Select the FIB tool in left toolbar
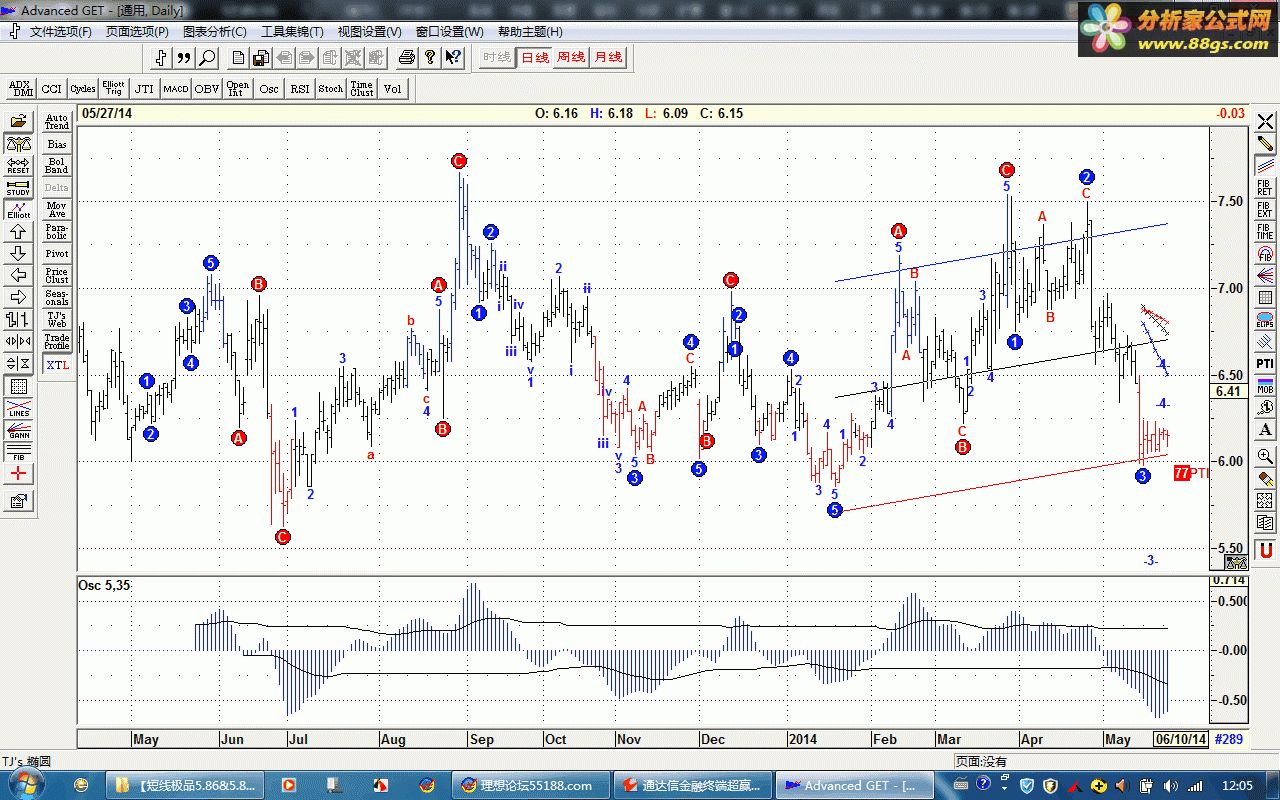This screenshot has width=1280, height=800. point(18,452)
